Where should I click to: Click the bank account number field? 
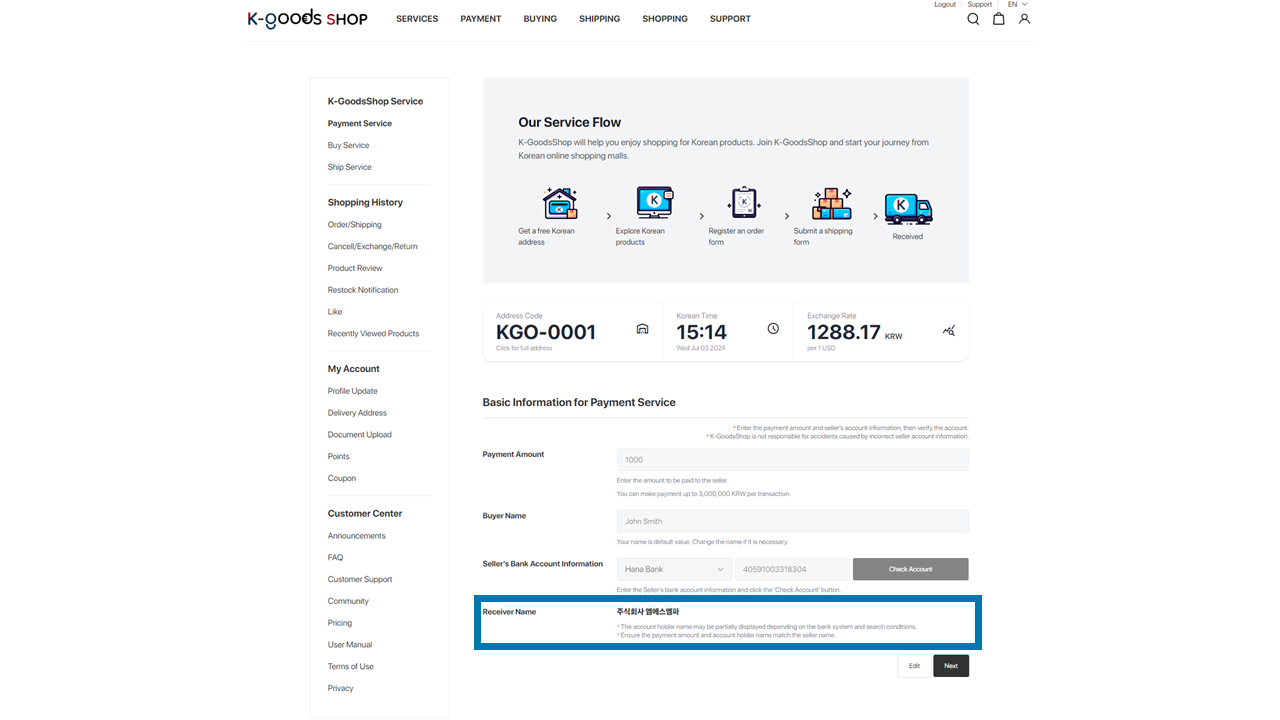[x=792, y=569]
